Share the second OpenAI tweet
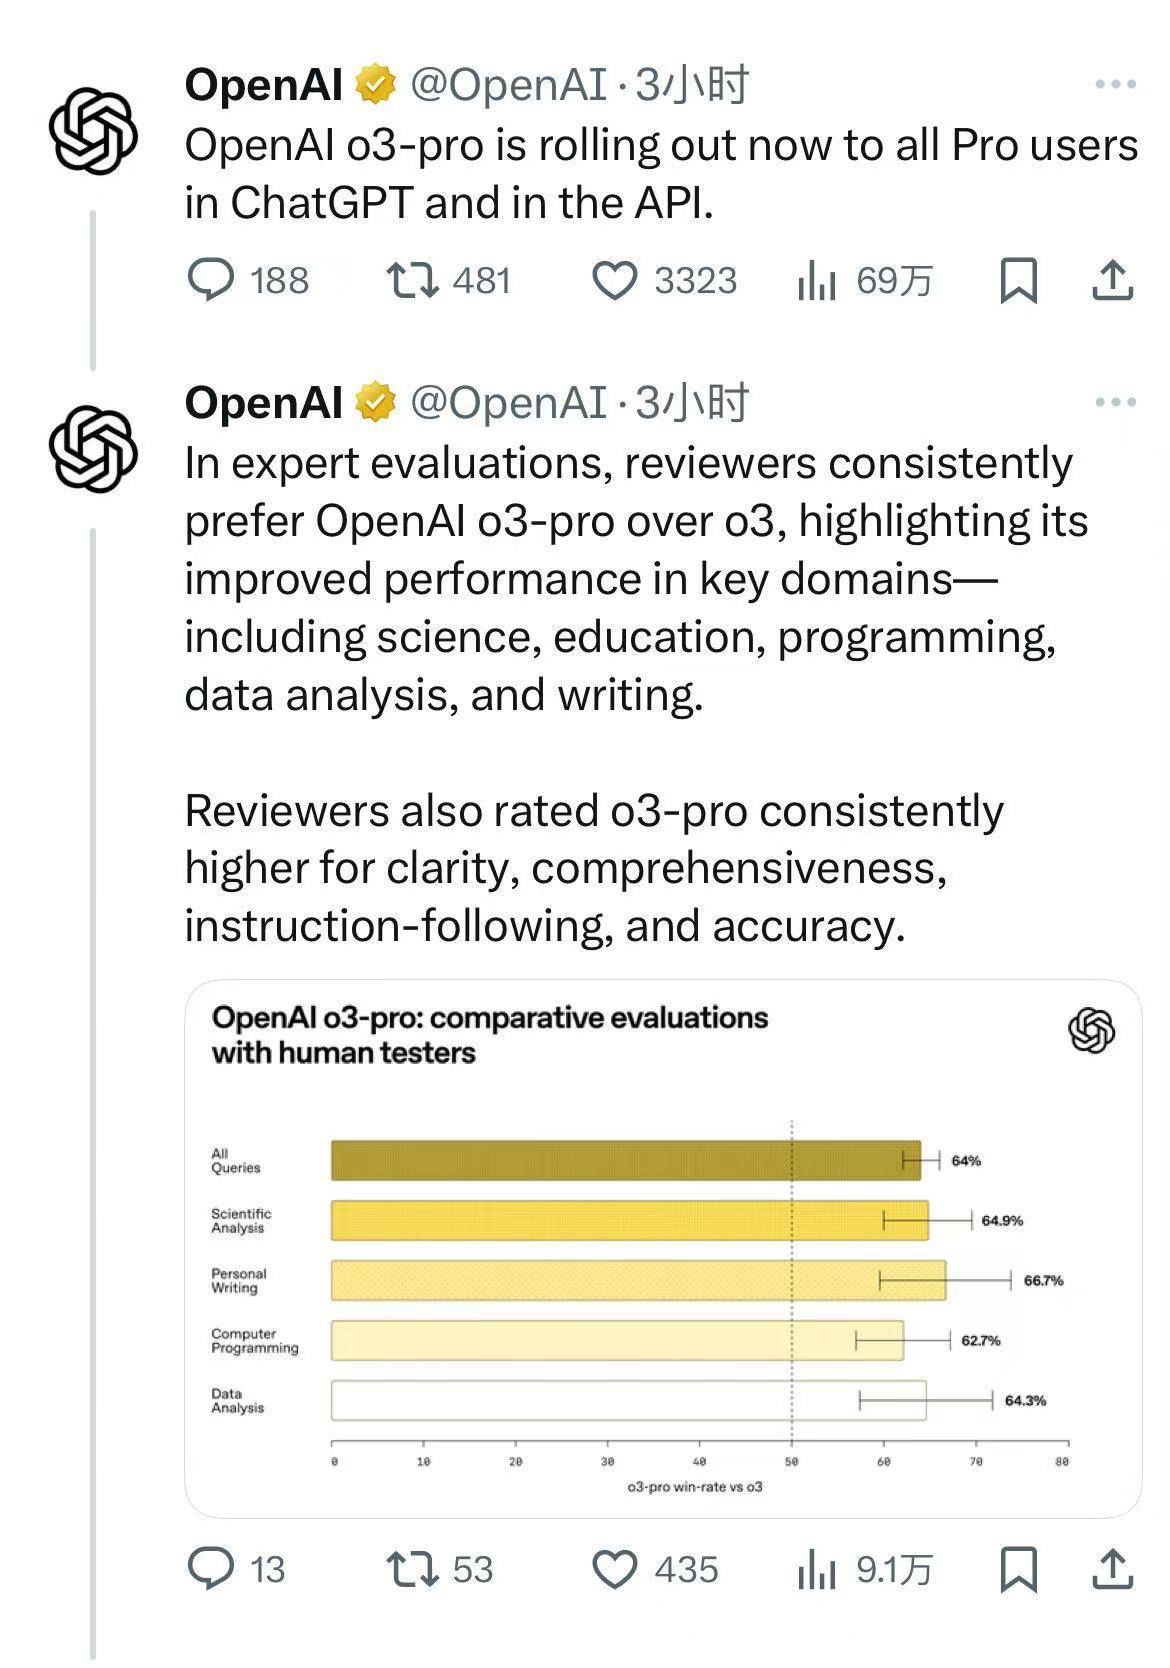This screenshot has width=1170, height=1668. [1112, 1569]
